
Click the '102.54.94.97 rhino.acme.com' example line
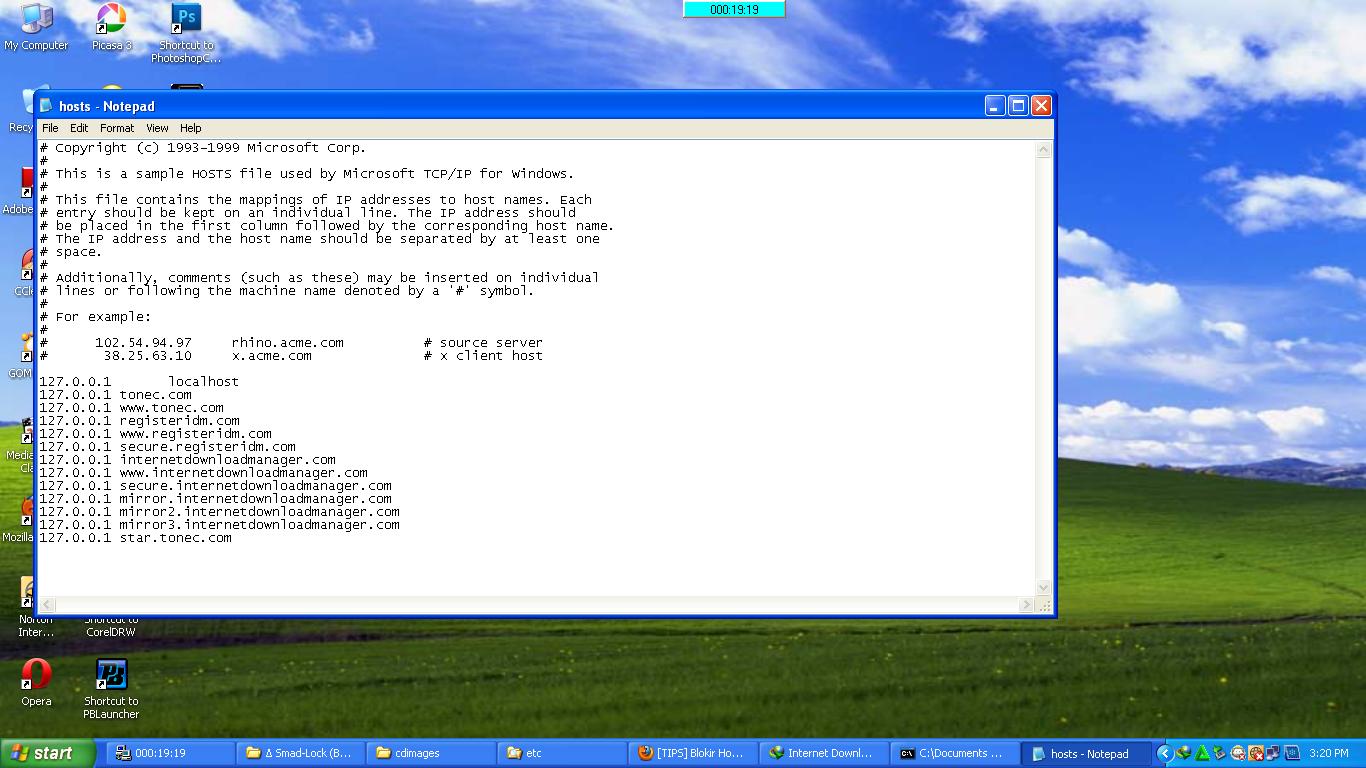[291, 342]
